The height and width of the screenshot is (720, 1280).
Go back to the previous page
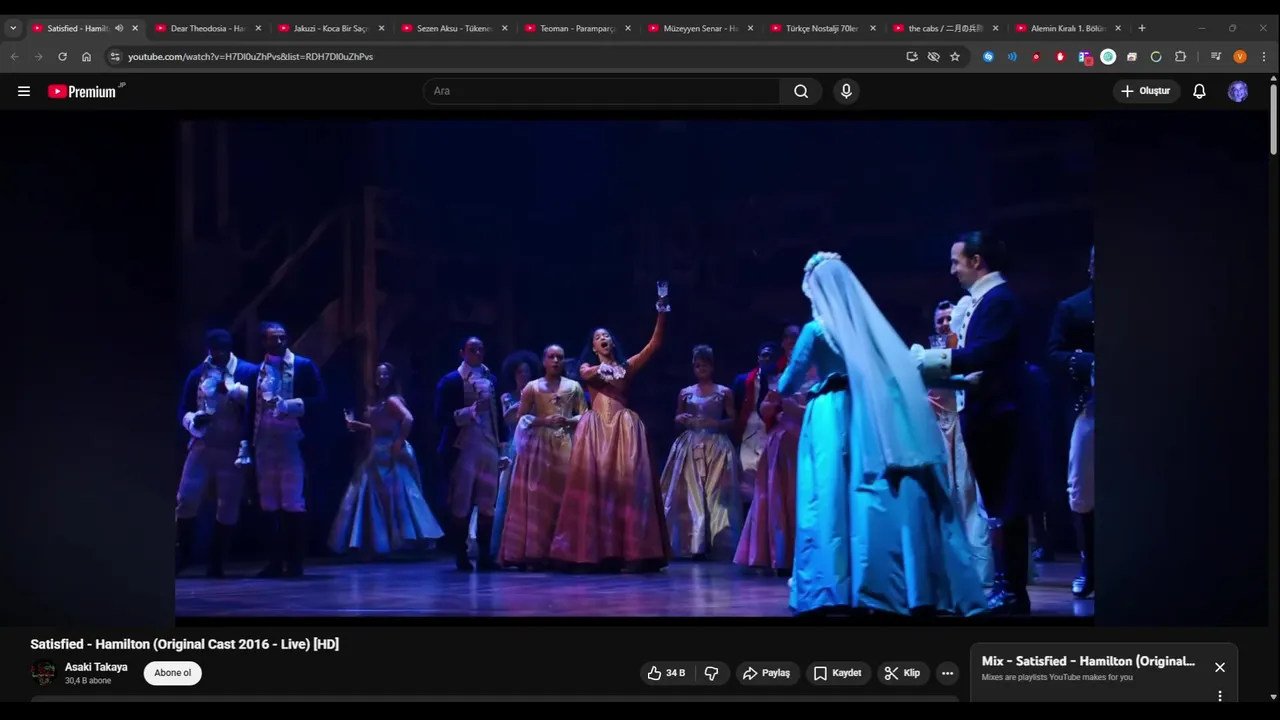coord(14,57)
